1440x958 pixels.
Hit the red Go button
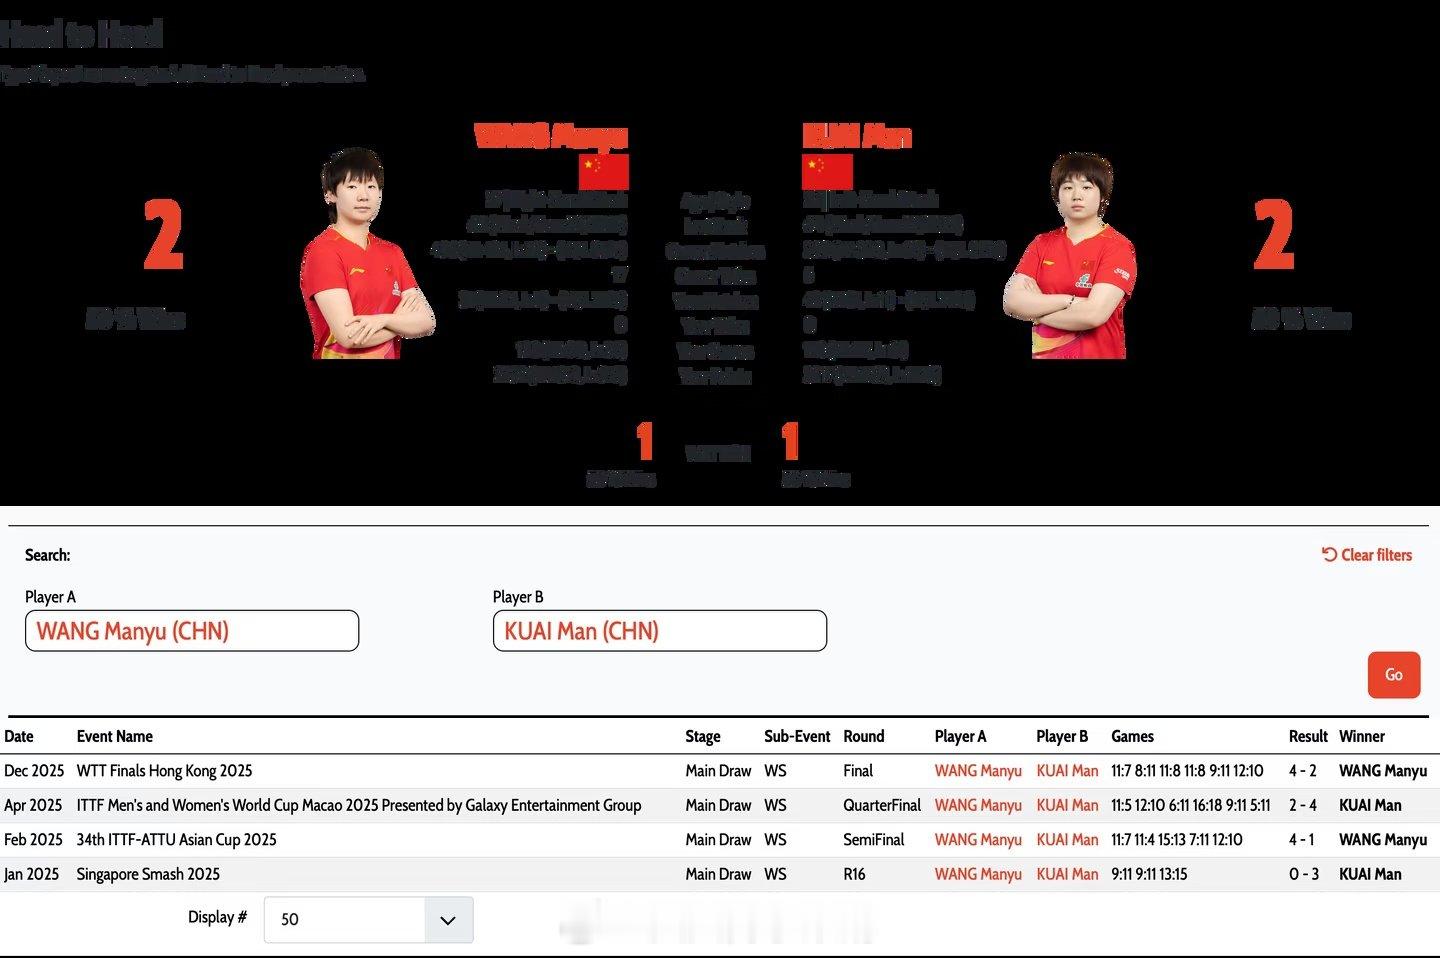(x=1394, y=674)
